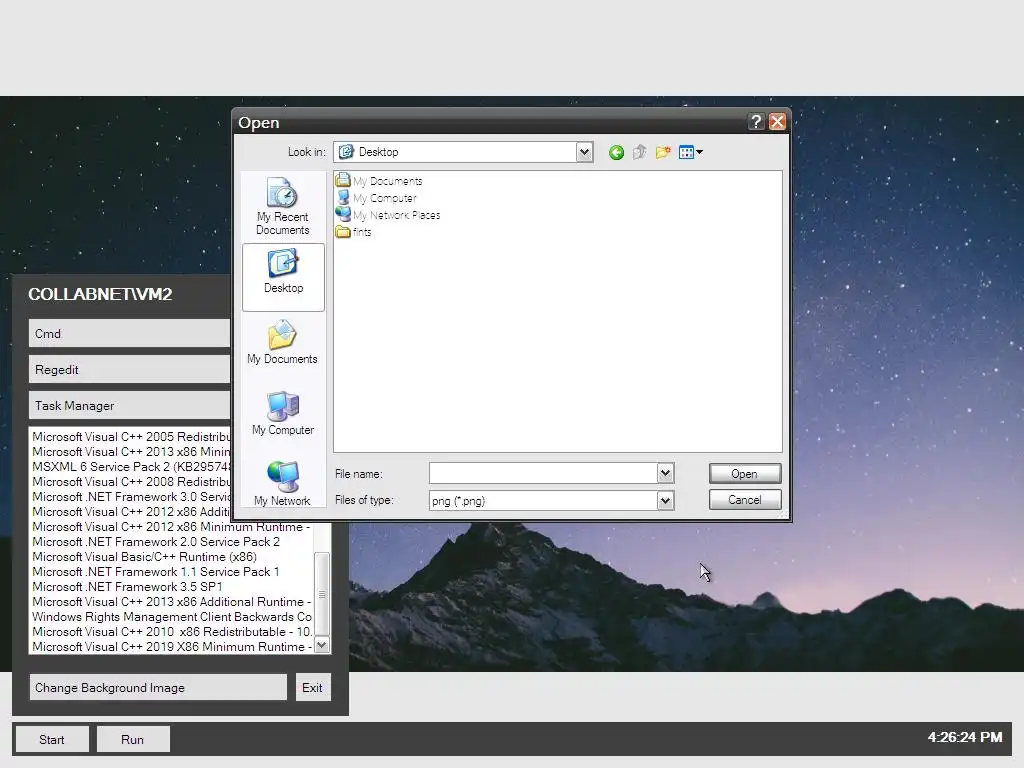Select the fints folder in file list
This screenshot has height=768, width=1024.
point(353,232)
